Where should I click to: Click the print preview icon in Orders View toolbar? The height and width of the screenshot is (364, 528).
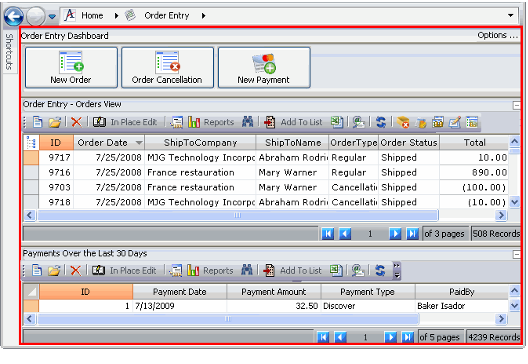(x=176, y=122)
